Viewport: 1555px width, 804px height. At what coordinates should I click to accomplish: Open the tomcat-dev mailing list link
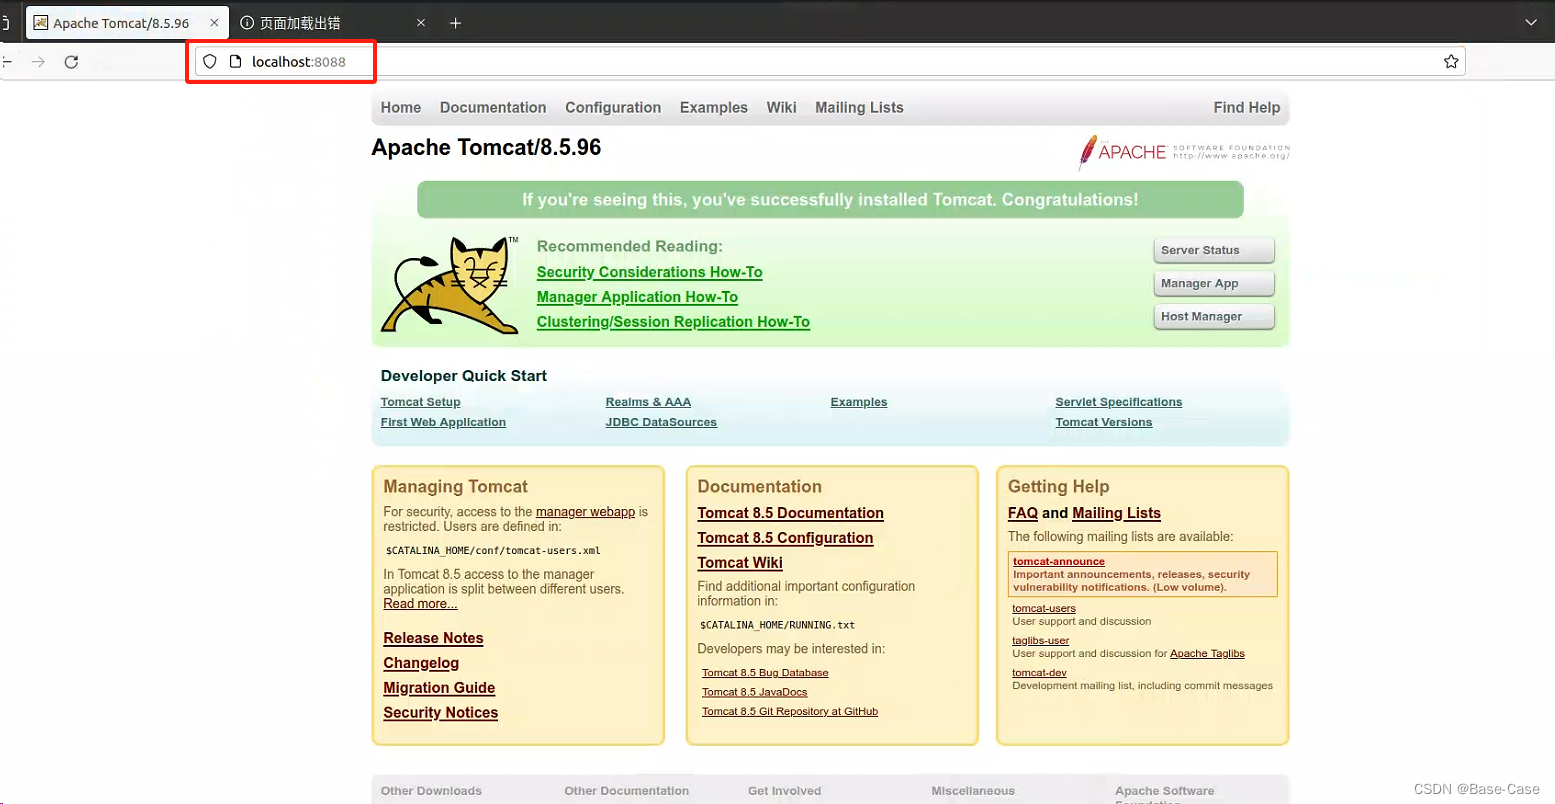click(1039, 673)
